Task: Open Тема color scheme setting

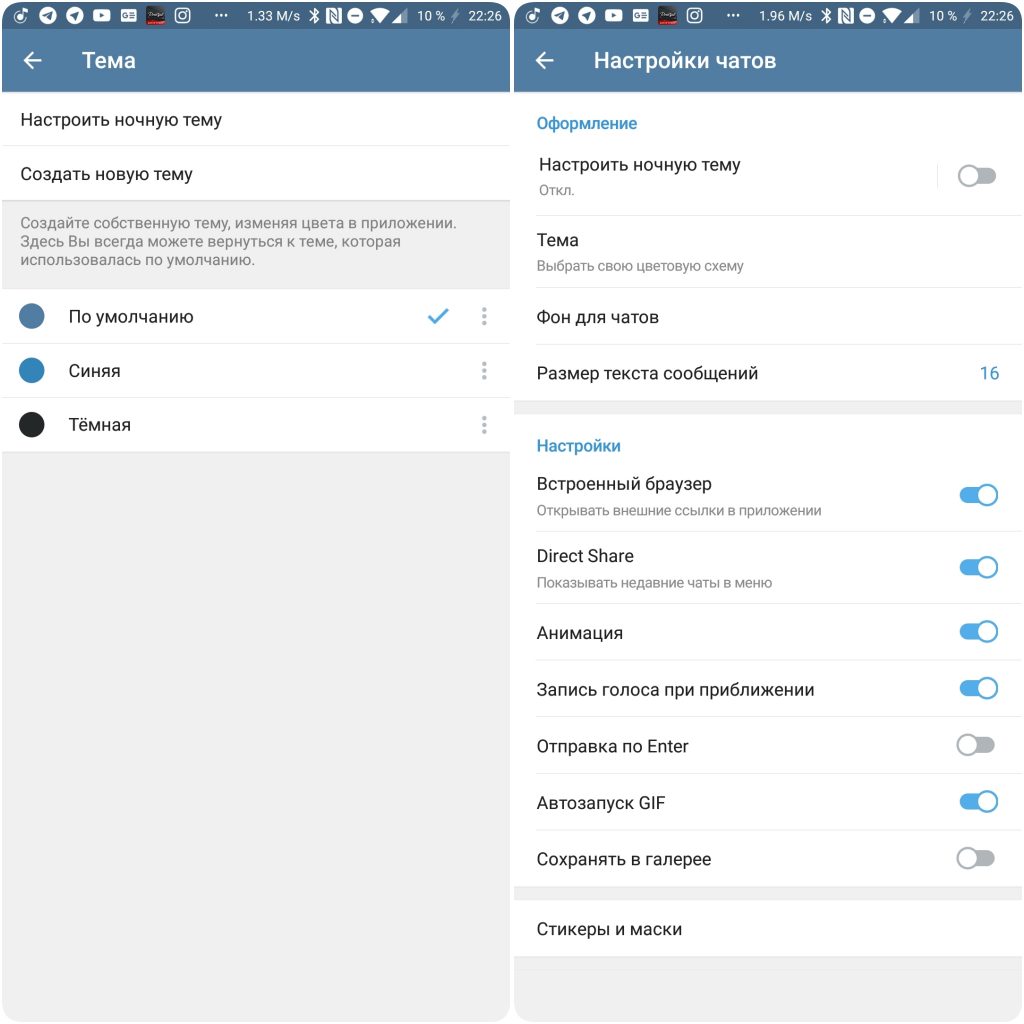Action: click(x=768, y=251)
